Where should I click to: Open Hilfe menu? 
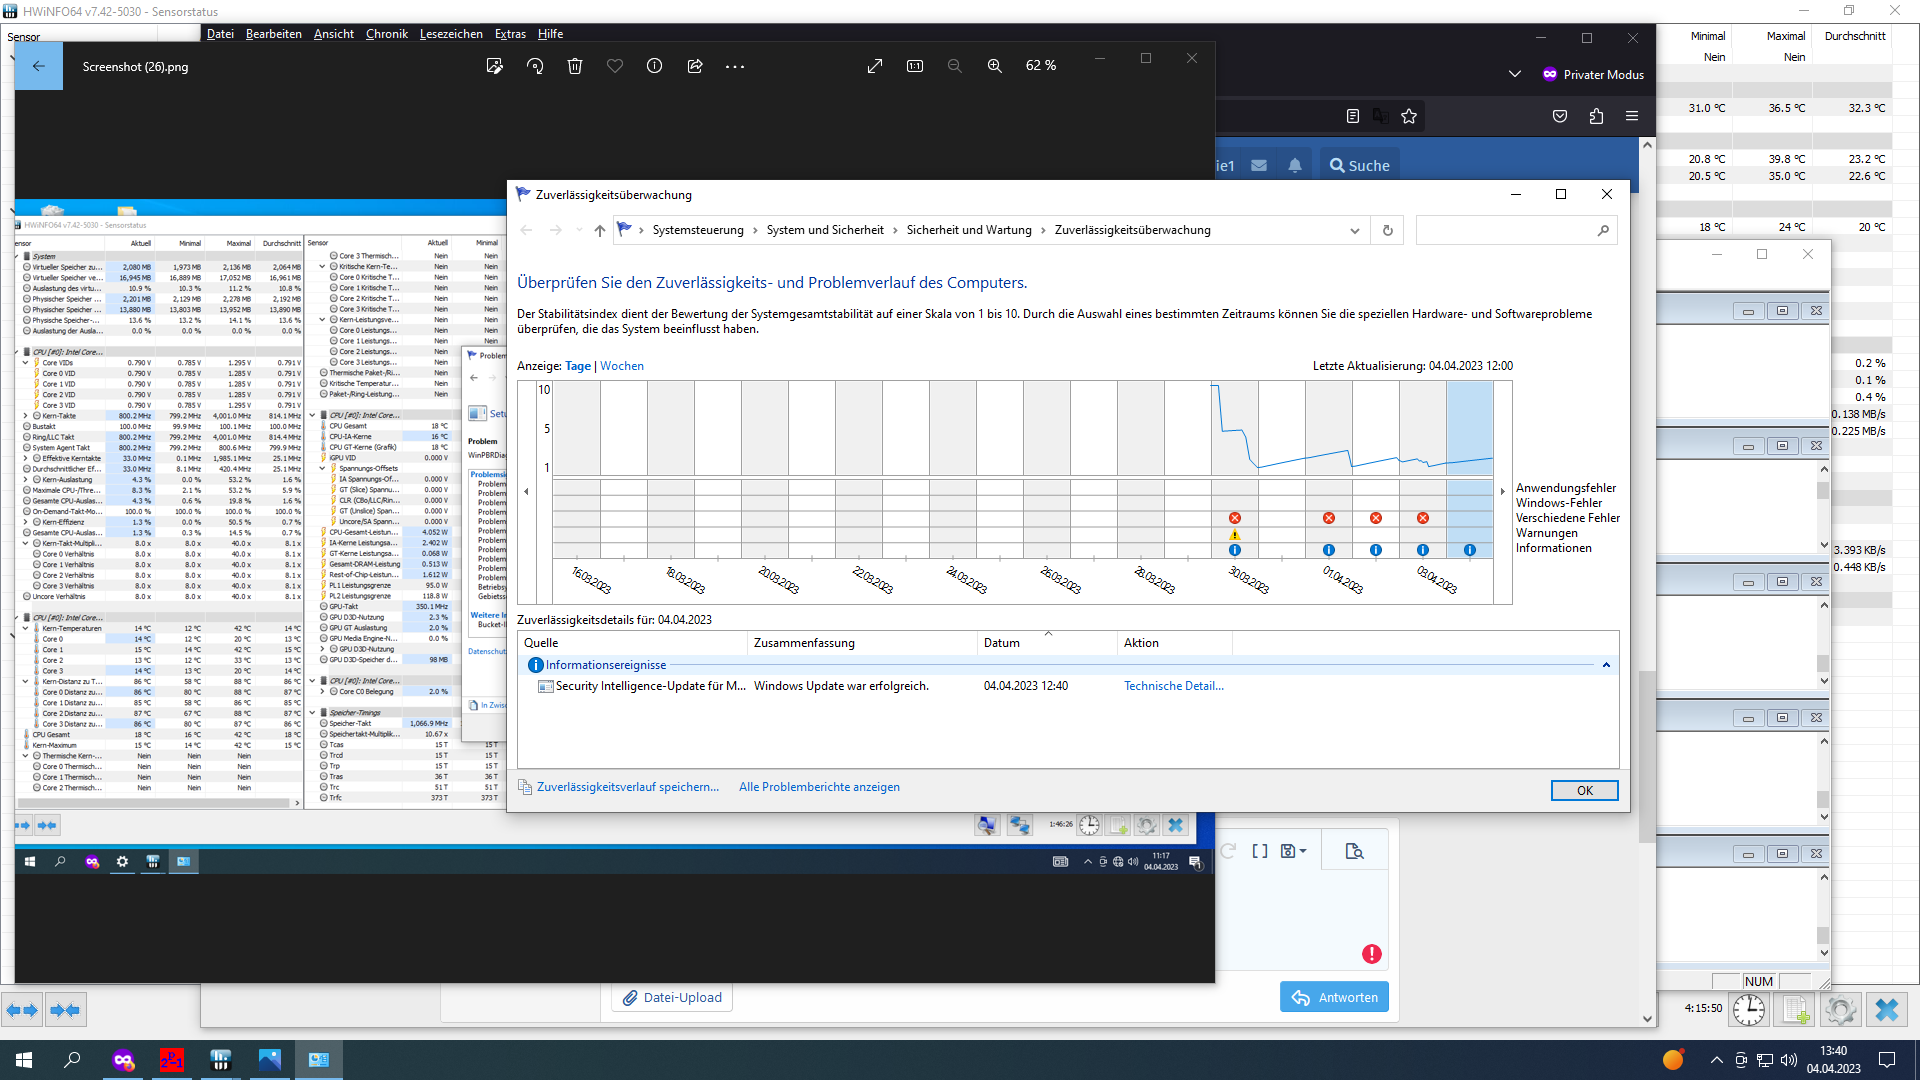[x=550, y=34]
